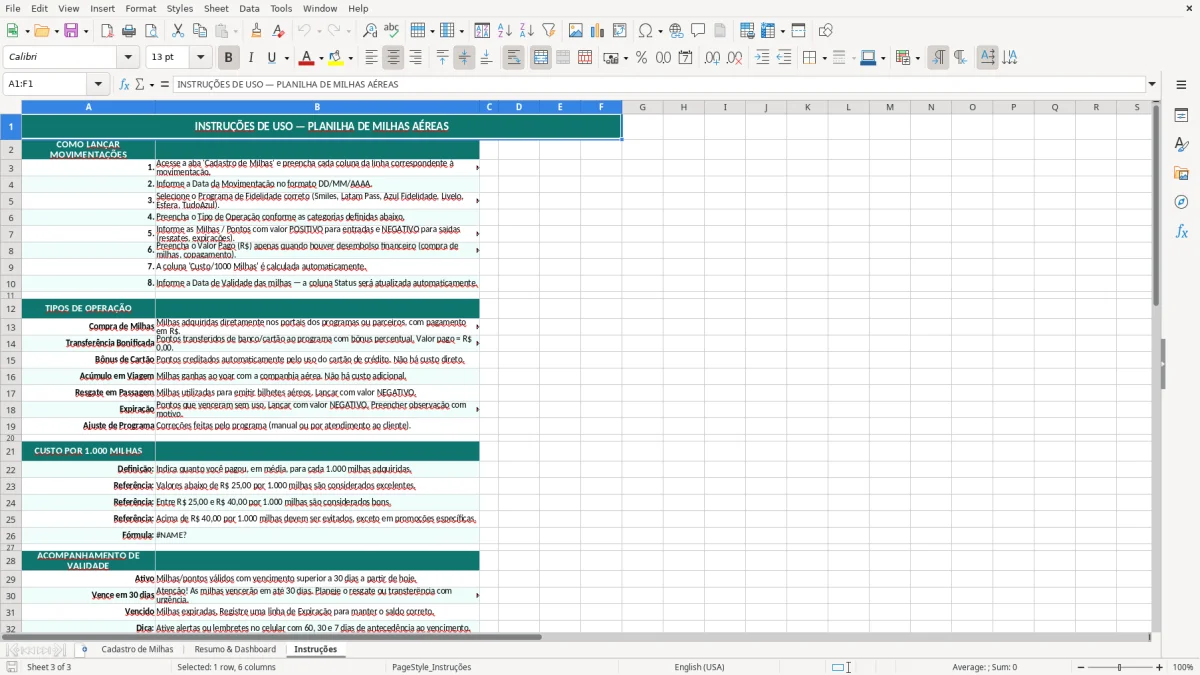The width and height of the screenshot is (1200, 675).
Task: Clear direct formatting icon
Action: (x=279, y=31)
